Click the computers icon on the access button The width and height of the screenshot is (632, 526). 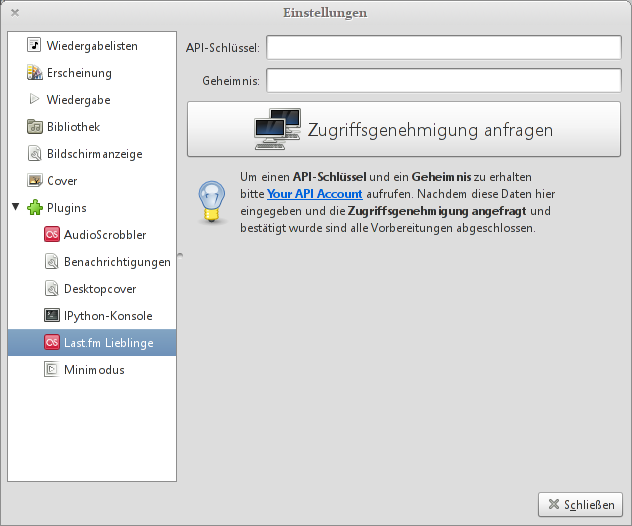(278, 129)
